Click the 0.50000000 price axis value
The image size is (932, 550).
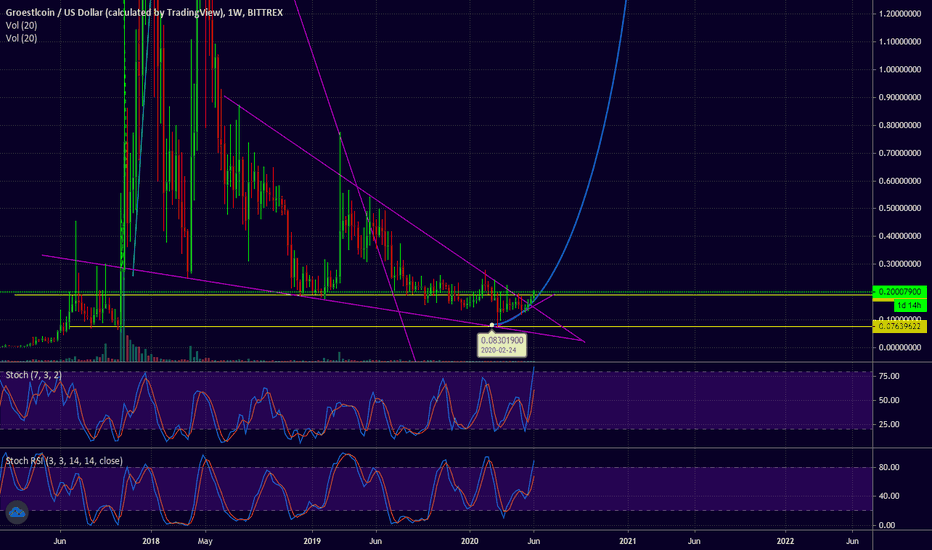tap(900, 208)
